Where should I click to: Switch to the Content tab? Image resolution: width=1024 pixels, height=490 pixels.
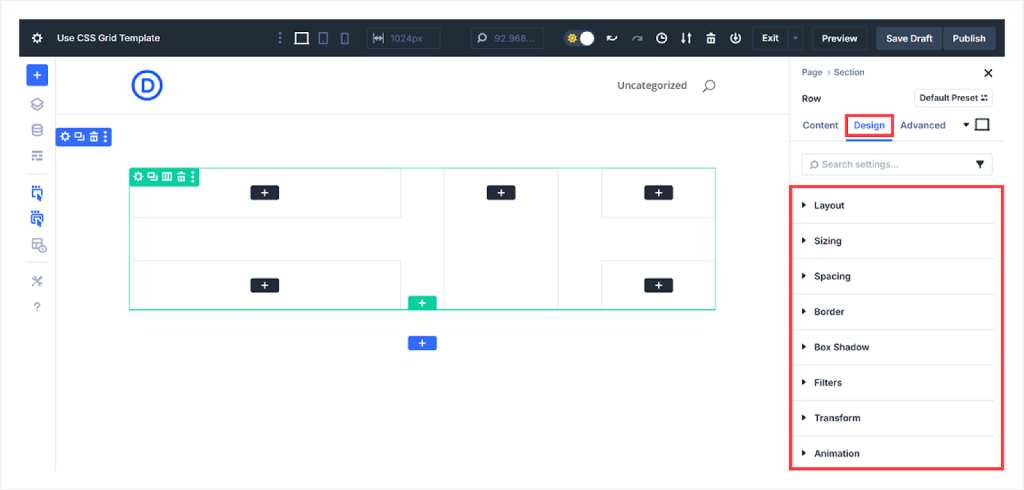point(820,125)
